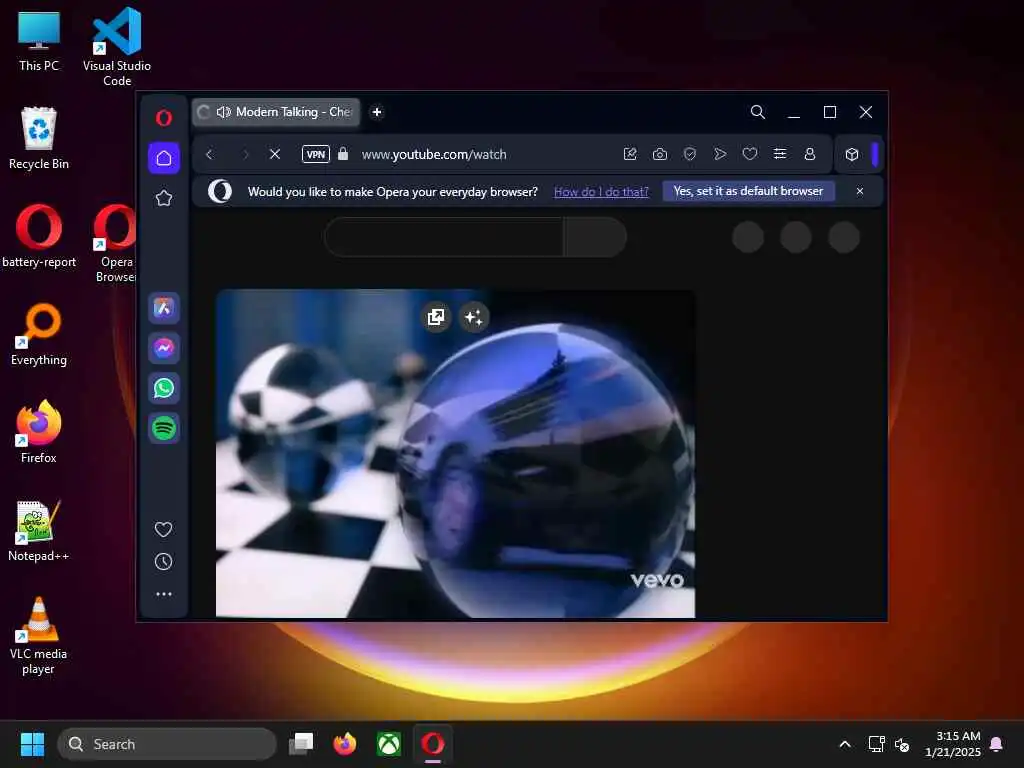Open the clock showing 3:15 AM
This screenshot has width=1024, height=768.
[953, 744]
